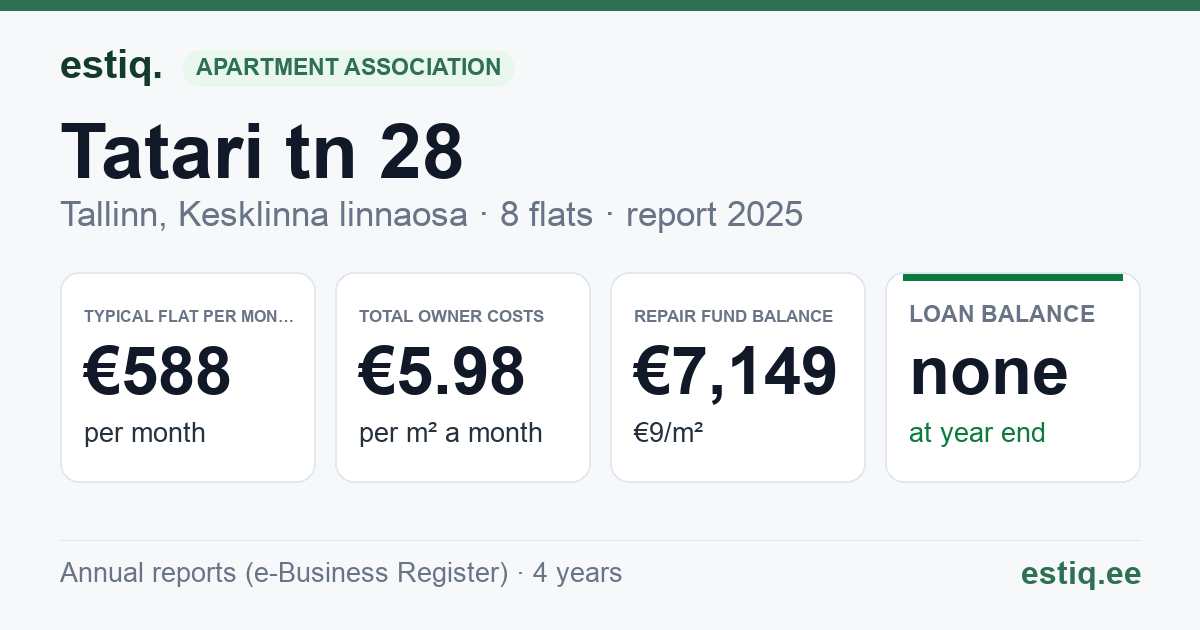Click the €9/m² label
This screenshot has width=1200, height=630.
(x=669, y=433)
